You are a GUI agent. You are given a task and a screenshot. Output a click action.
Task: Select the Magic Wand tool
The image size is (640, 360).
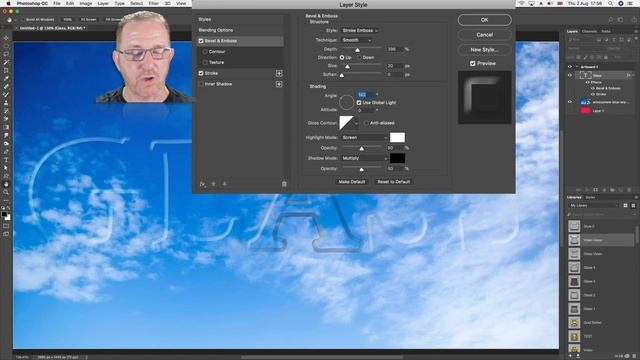(x=6, y=62)
